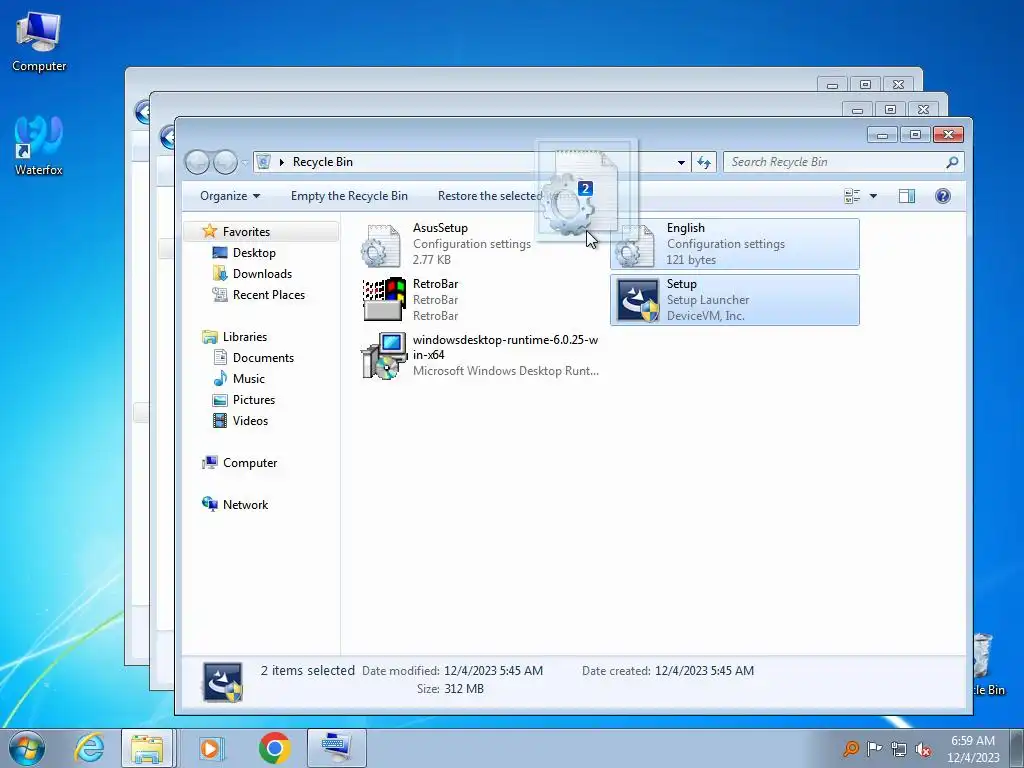Close the front Recycle Bin window
Image resolution: width=1024 pixels, height=768 pixels.
coord(948,135)
